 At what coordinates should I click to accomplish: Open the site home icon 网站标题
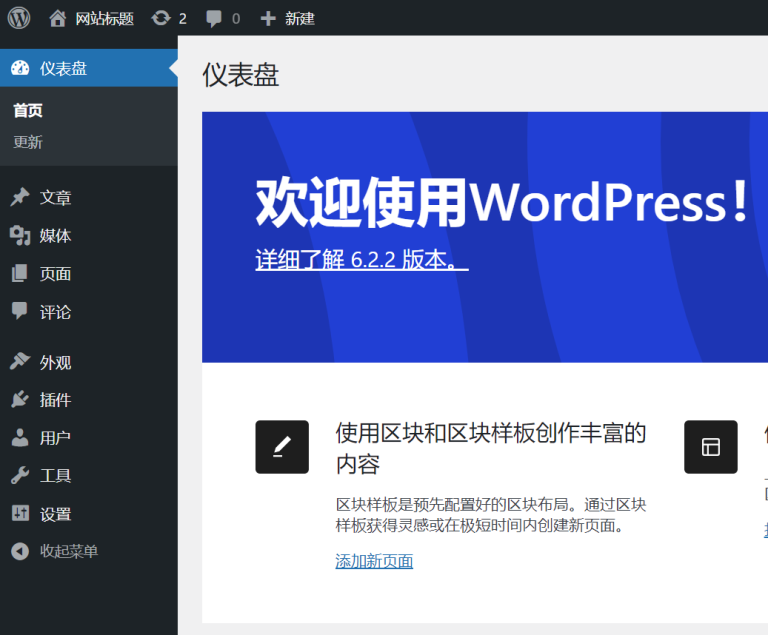pyautogui.click(x=58, y=18)
